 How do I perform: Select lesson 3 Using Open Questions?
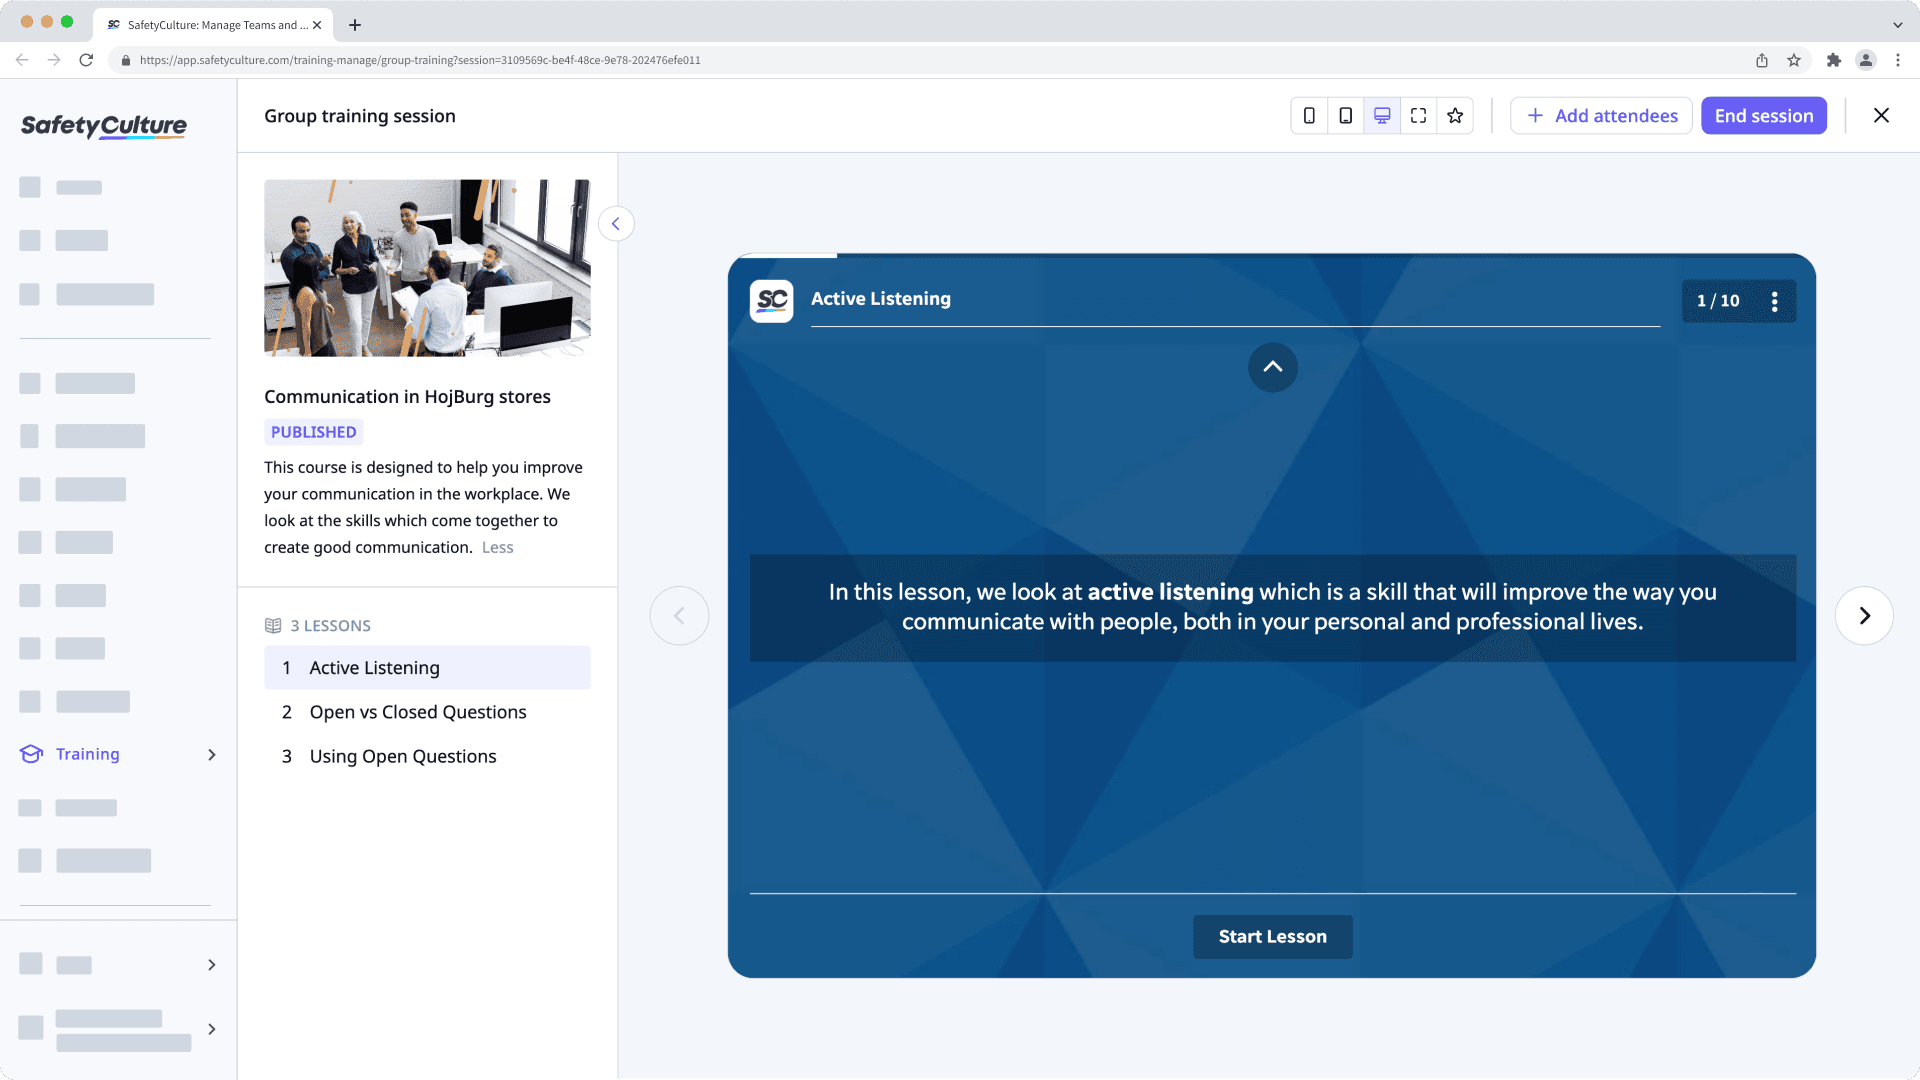402,756
